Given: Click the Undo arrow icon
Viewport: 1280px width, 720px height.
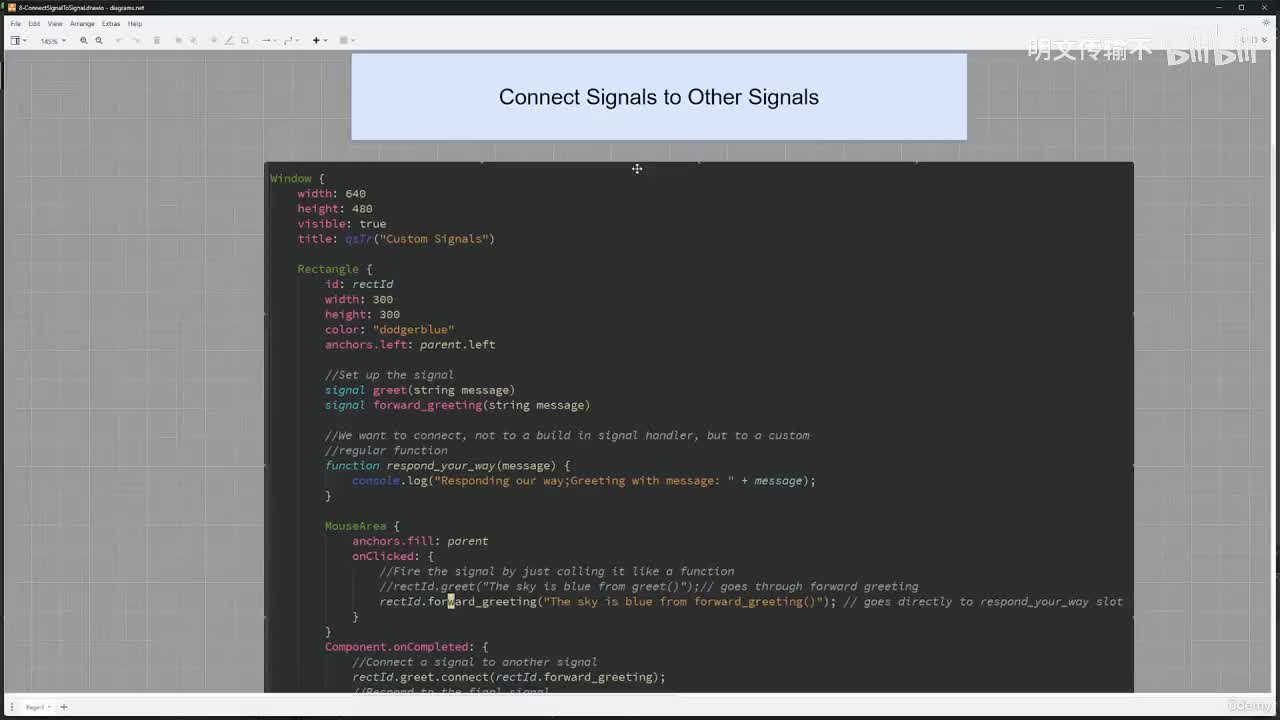Looking at the screenshot, I should [120, 41].
